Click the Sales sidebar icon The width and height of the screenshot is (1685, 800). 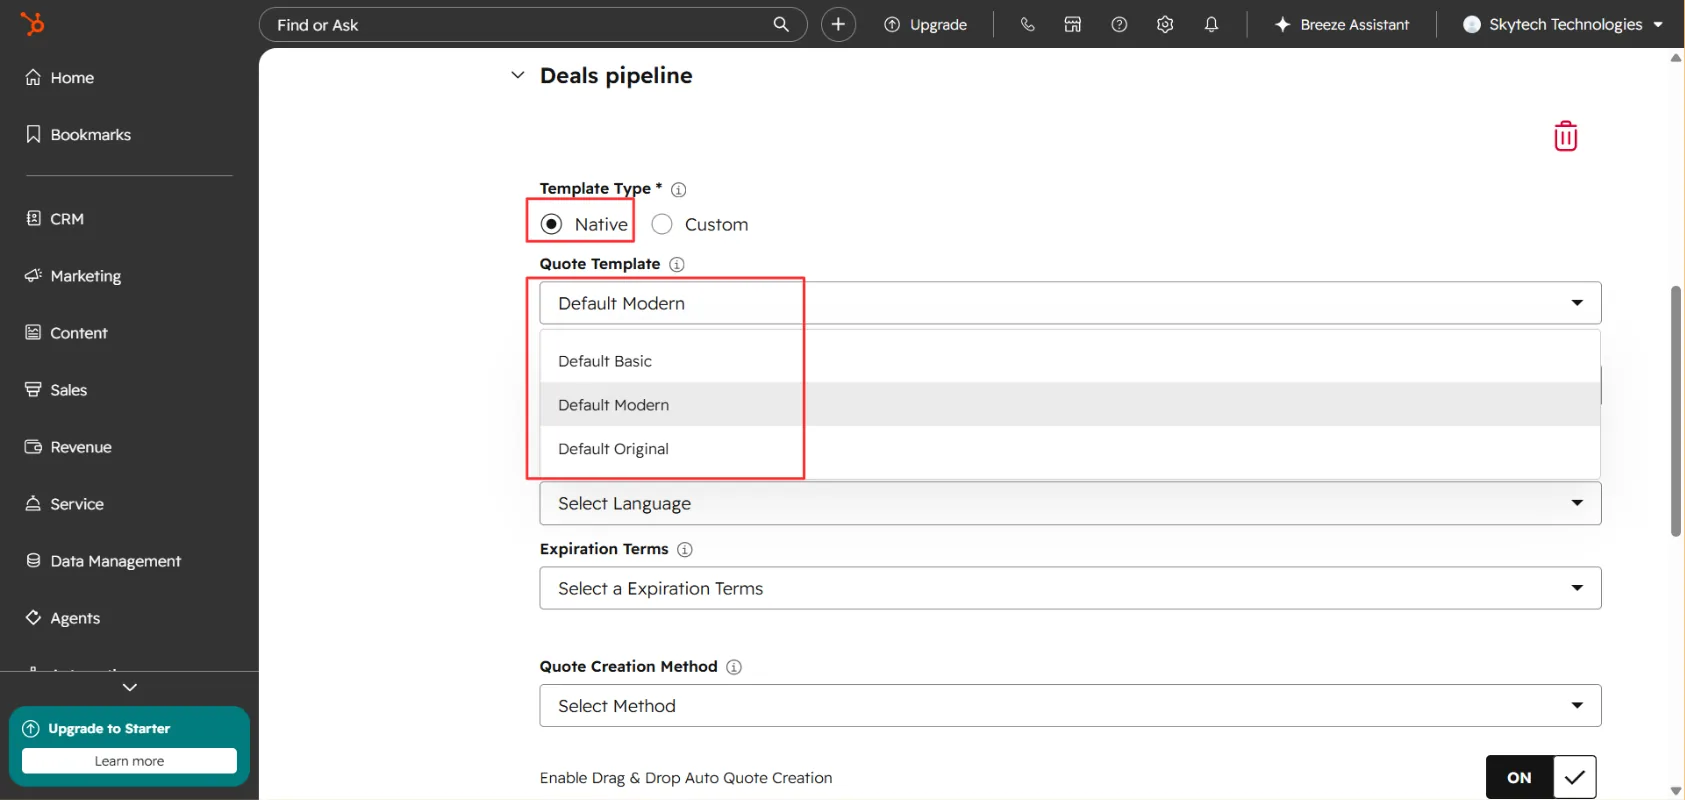(33, 389)
